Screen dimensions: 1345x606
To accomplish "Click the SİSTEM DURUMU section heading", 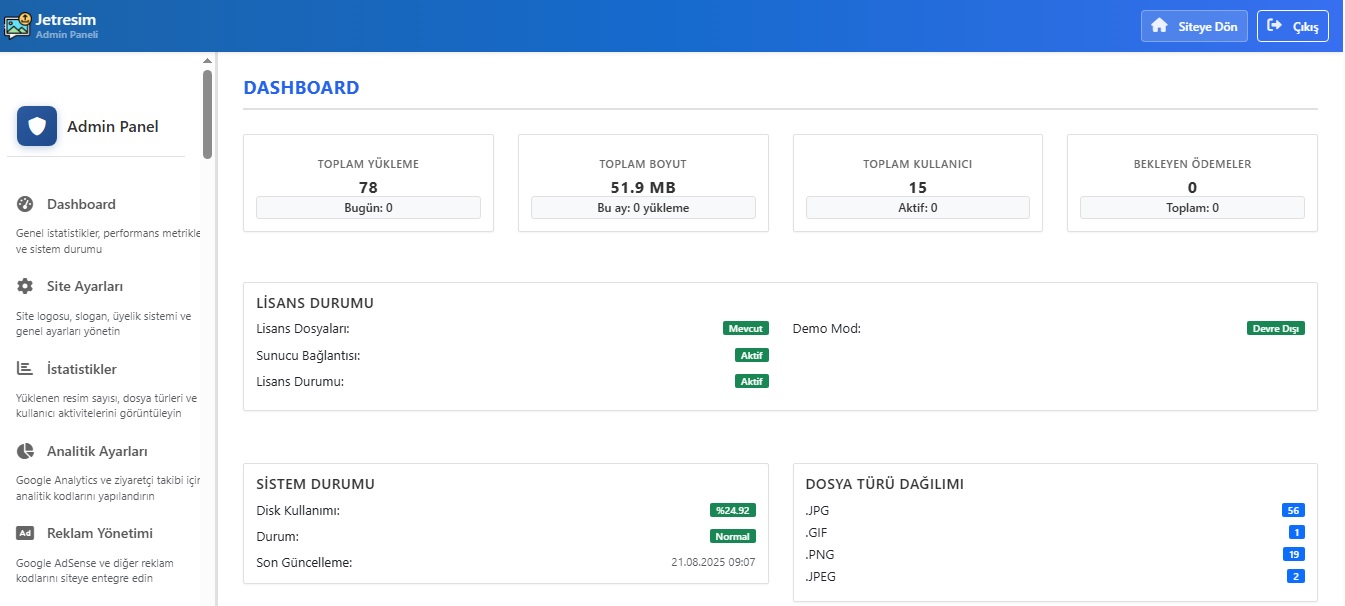I will tap(315, 484).
